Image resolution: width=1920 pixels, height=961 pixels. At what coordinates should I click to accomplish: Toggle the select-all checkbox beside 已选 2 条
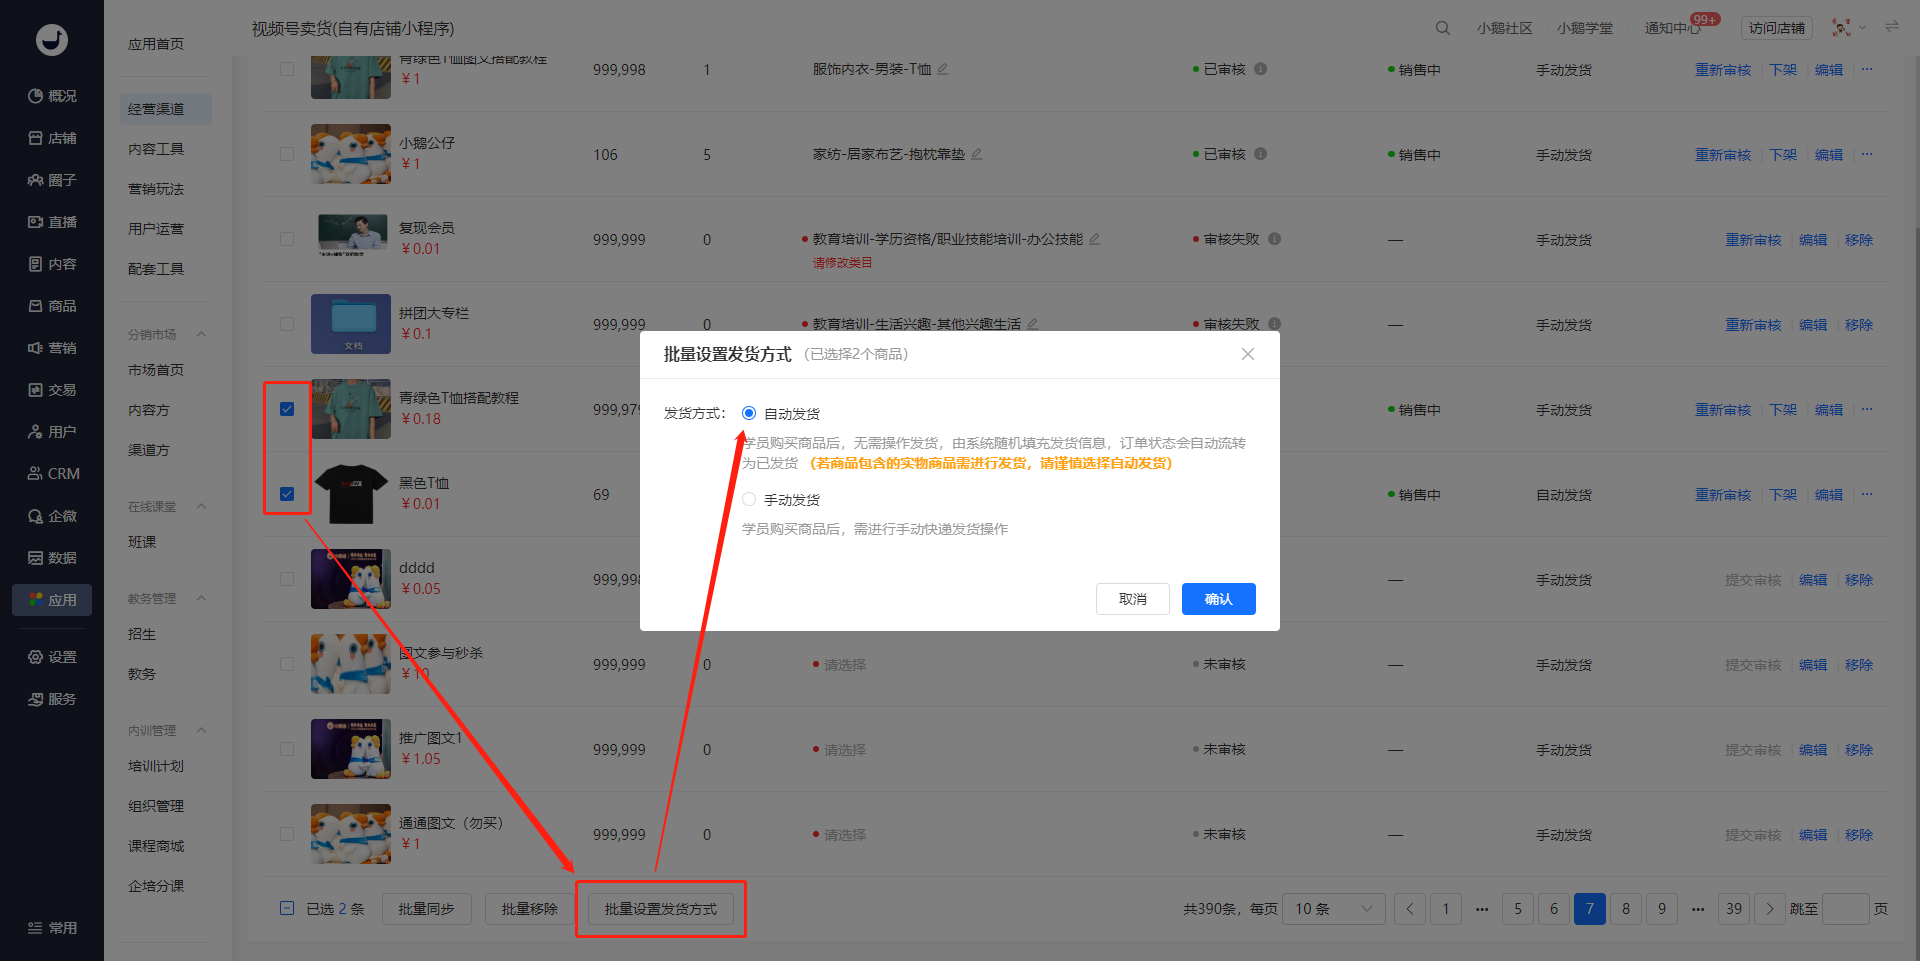click(287, 908)
